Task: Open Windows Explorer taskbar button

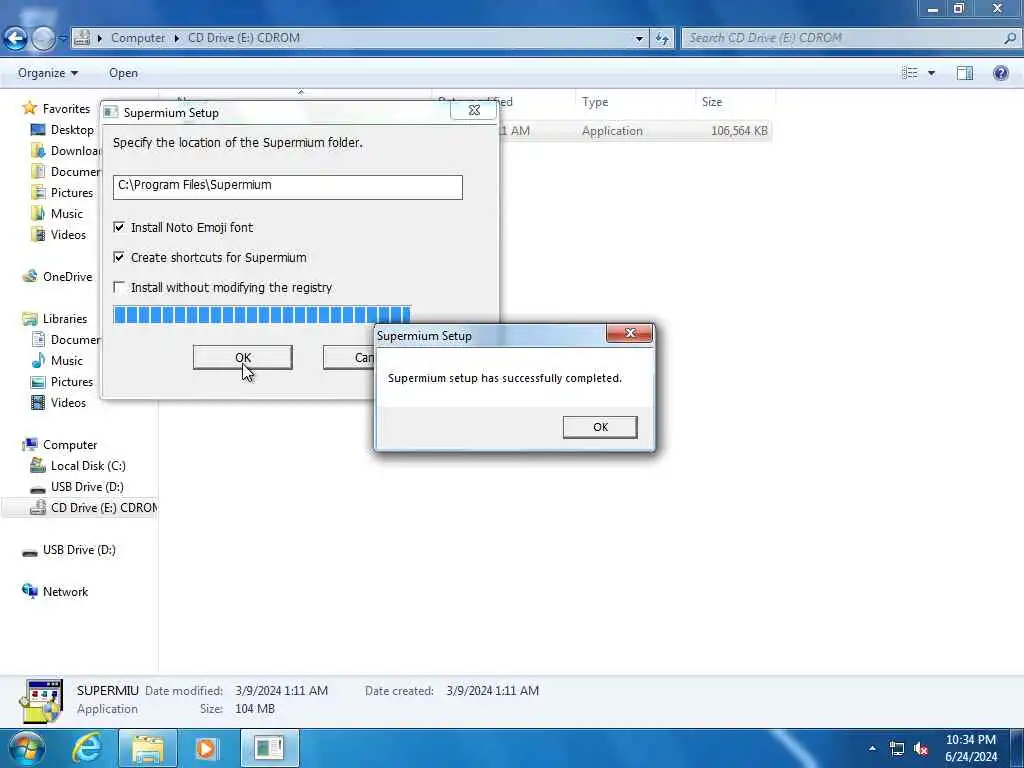Action: 148,748
